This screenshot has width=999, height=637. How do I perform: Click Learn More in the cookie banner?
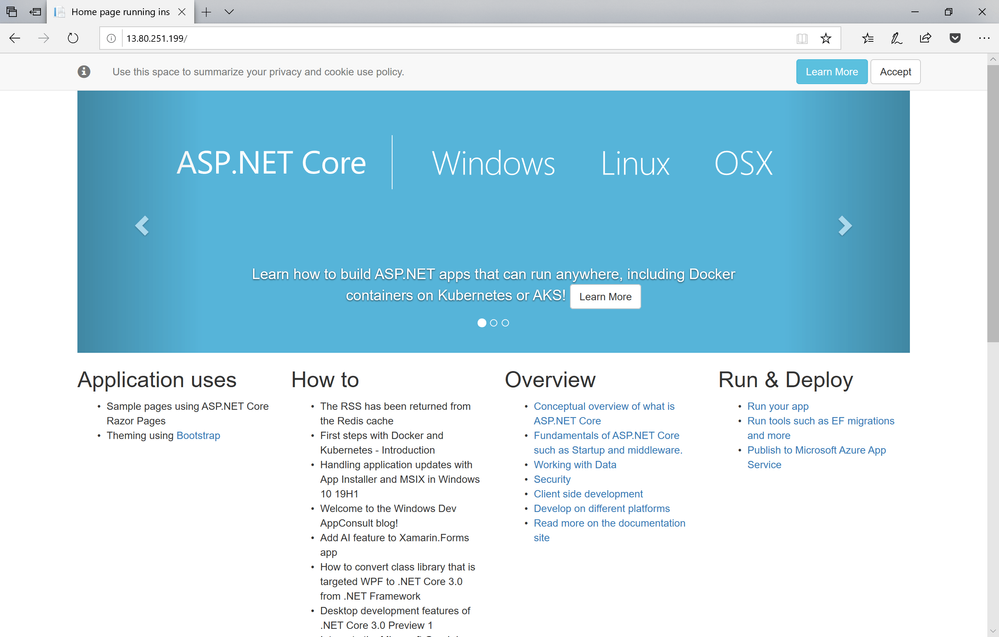(x=831, y=71)
